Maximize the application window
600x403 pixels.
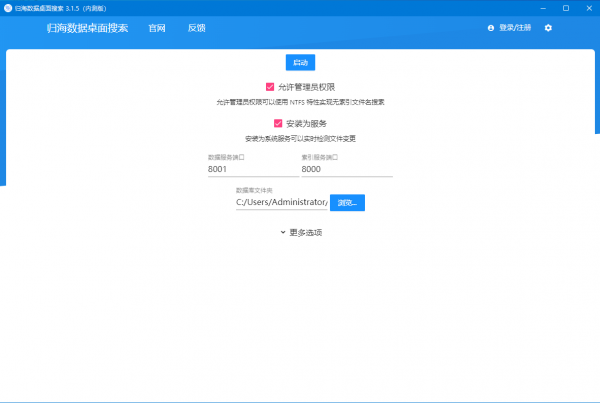(x=566, y=8)
